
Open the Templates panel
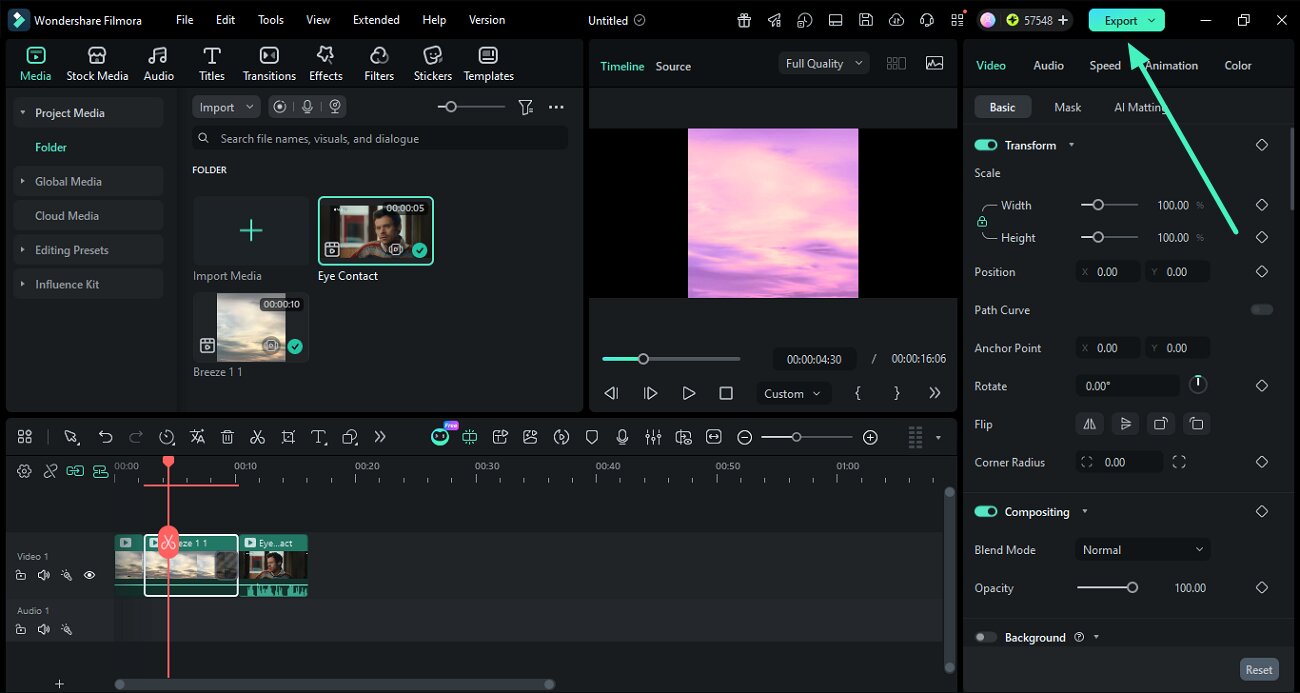[x=488, y=64]
